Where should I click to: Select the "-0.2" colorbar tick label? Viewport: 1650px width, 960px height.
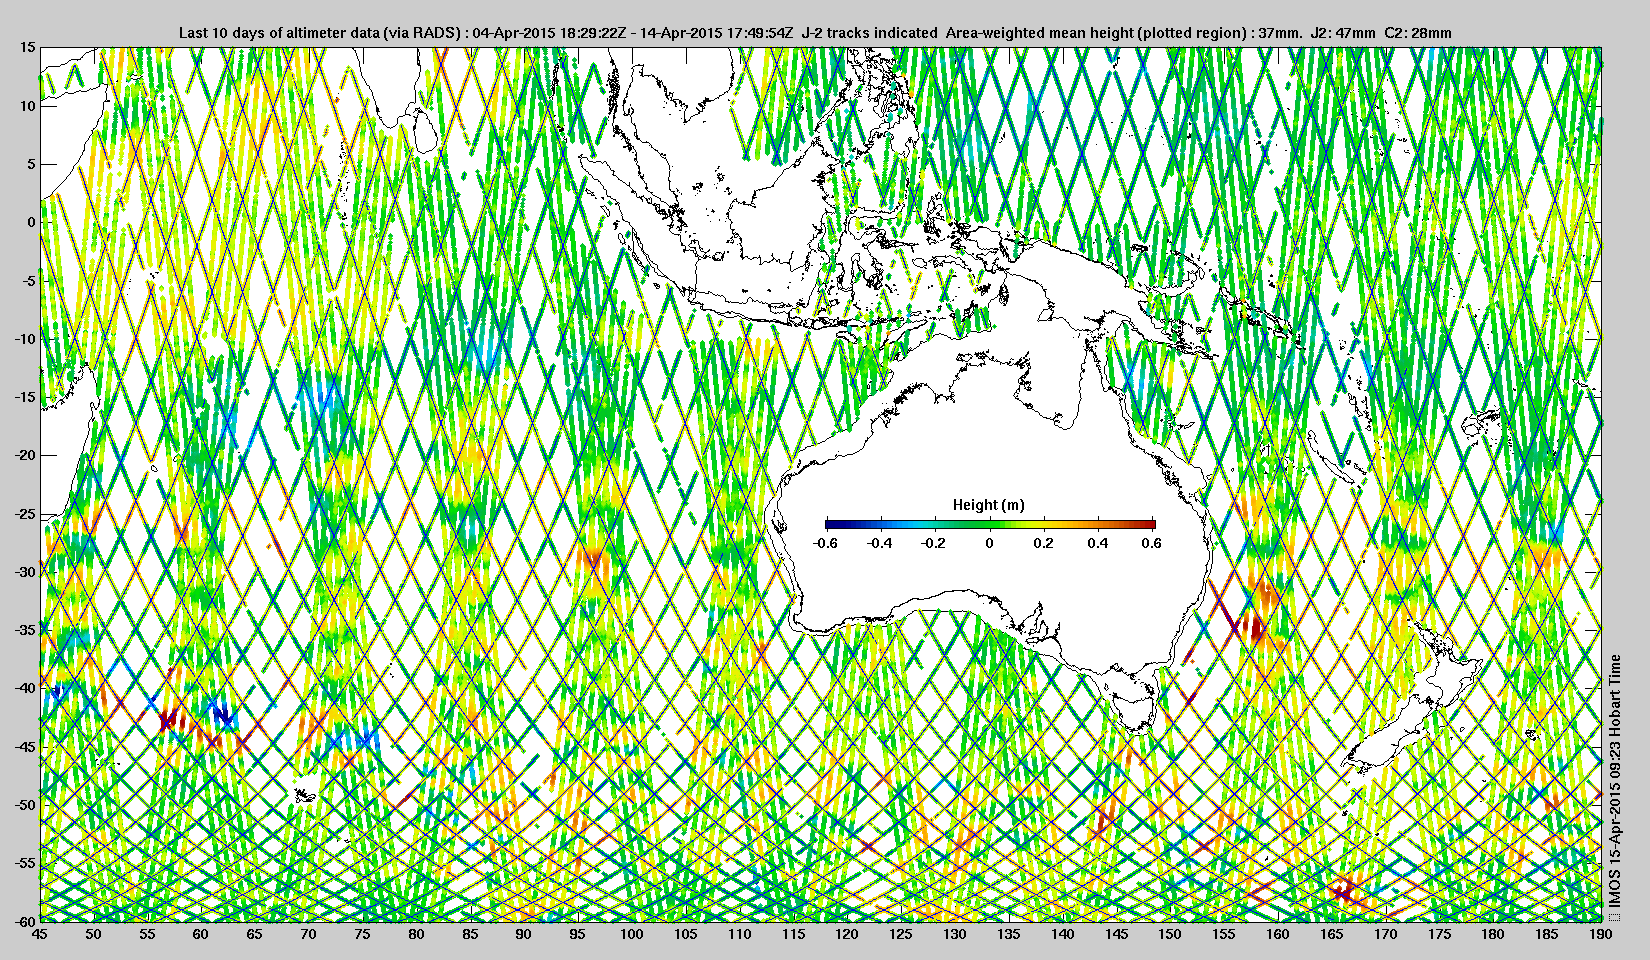click(x=935, y=543)
